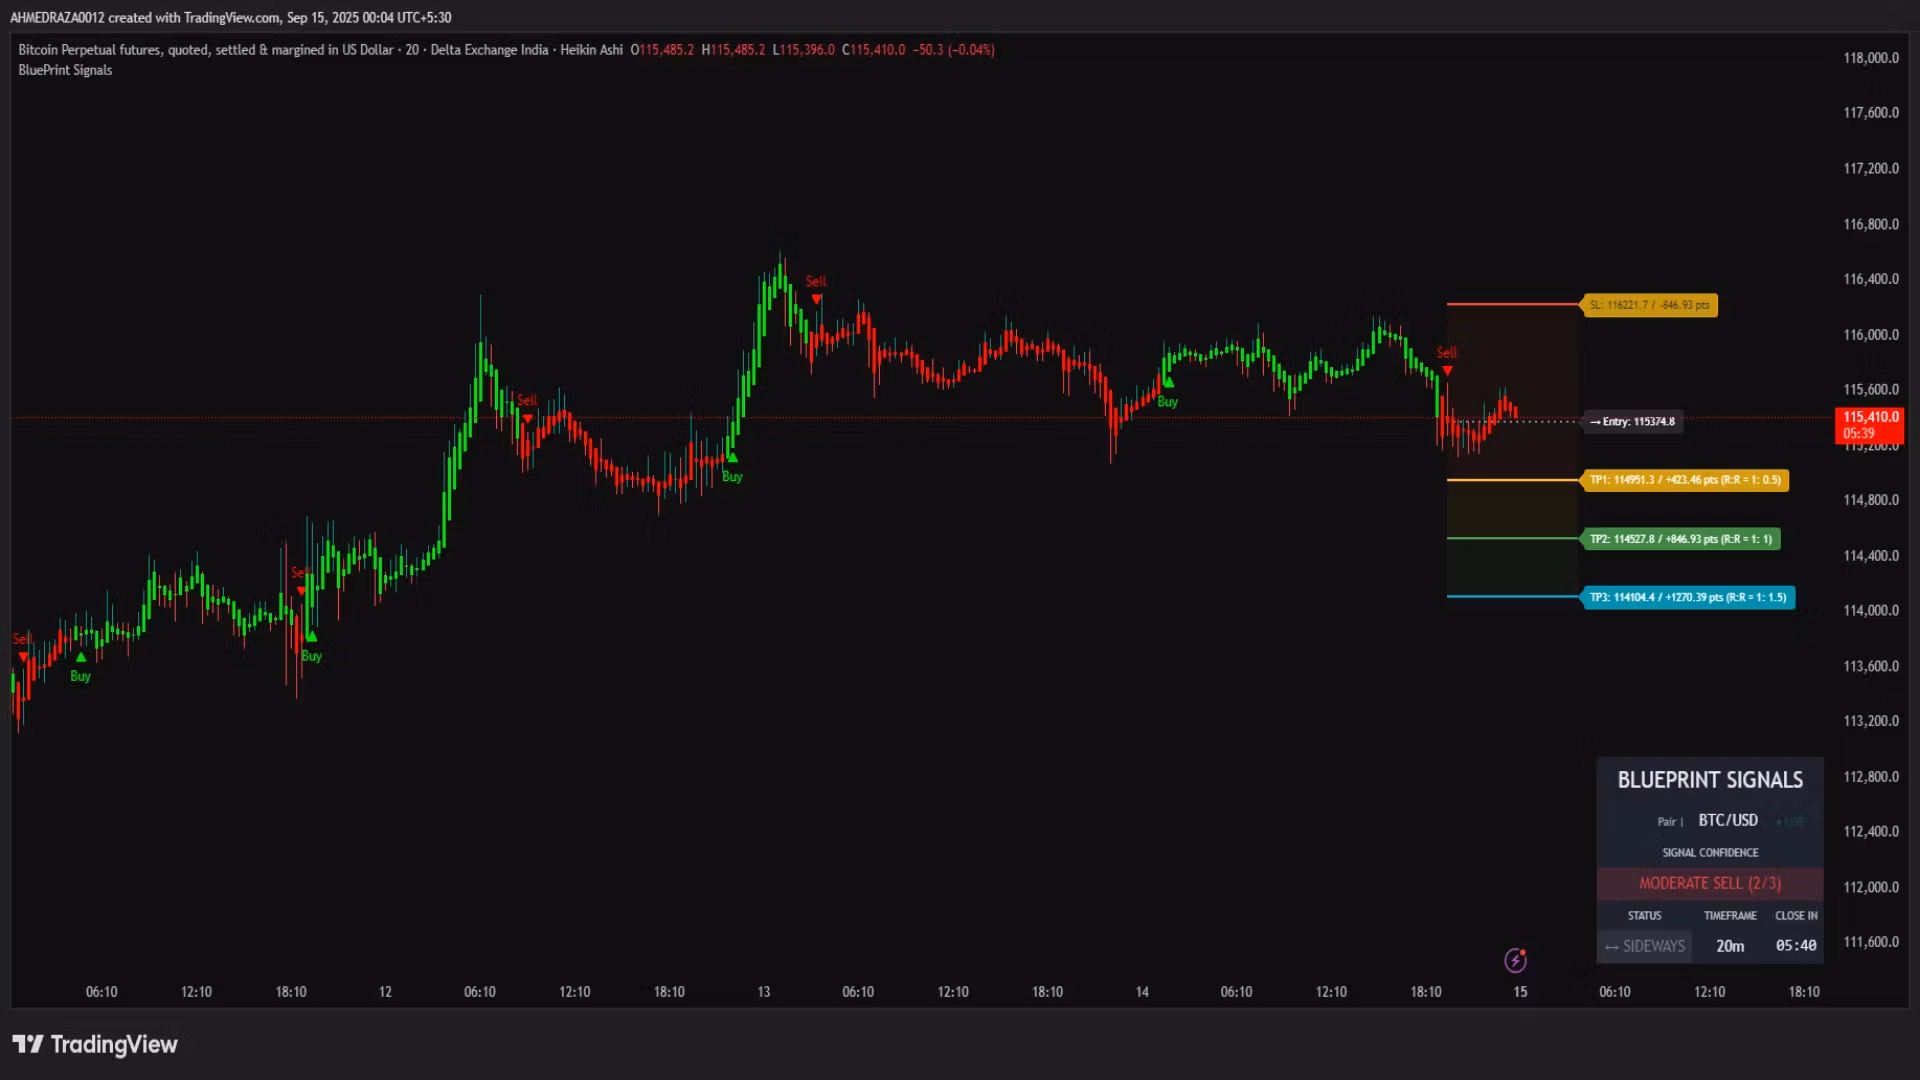
Task: Click the green Buy arrow near the 14th
Action: point(1167,383)
